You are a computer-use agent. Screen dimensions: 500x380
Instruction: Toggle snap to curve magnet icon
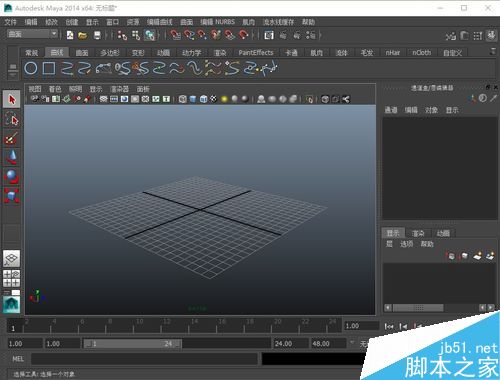coord(189,35)
